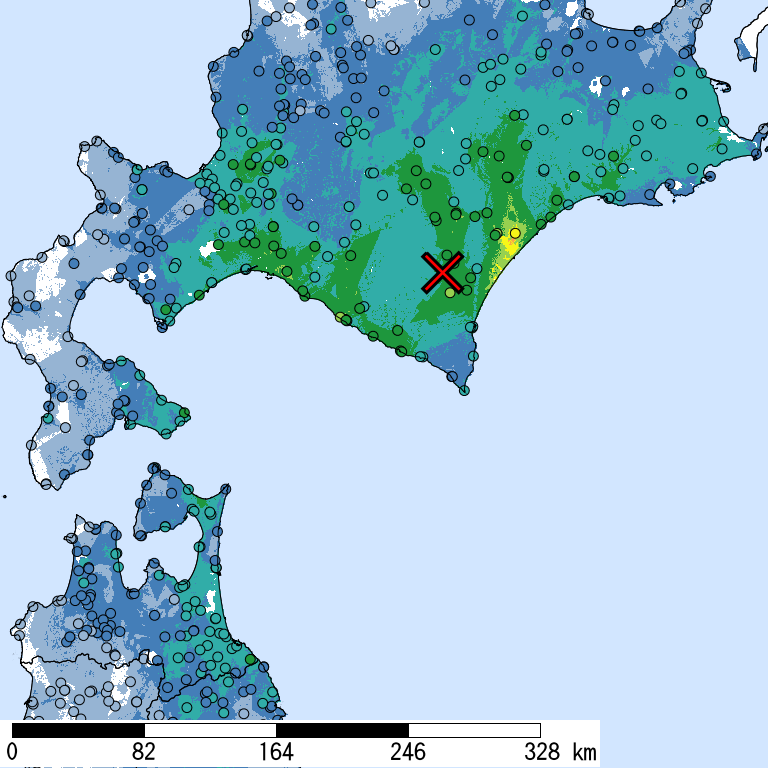Click station at tip of northeastern axe-shaped peninsula
The width and height of the screenshot is (768, 768).
[224, 489]
